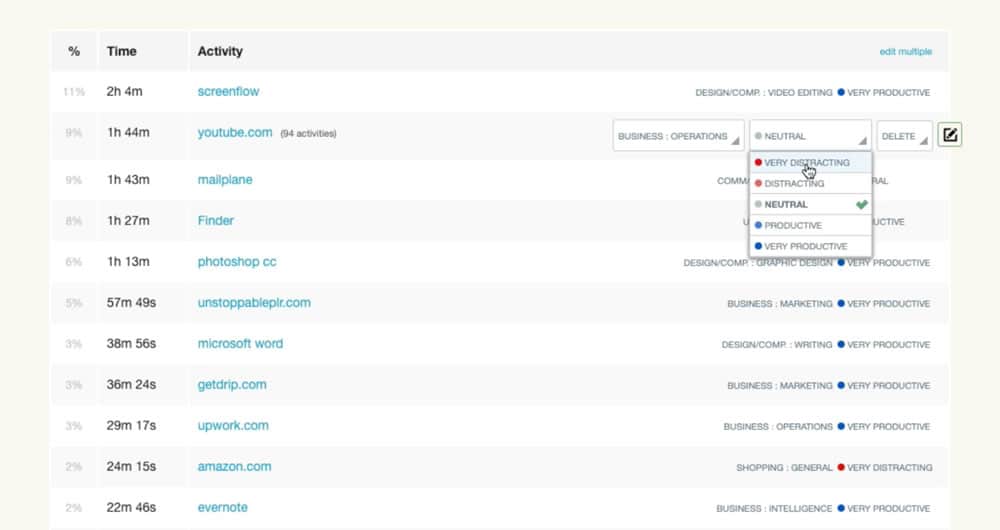Click the Time column header

[122, 52]
